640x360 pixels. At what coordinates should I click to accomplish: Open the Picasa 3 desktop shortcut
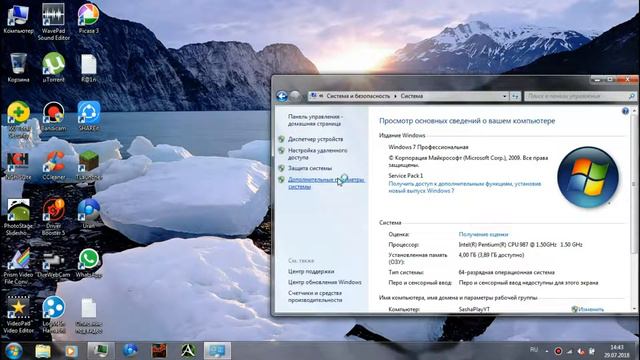(x=89, y=19)
